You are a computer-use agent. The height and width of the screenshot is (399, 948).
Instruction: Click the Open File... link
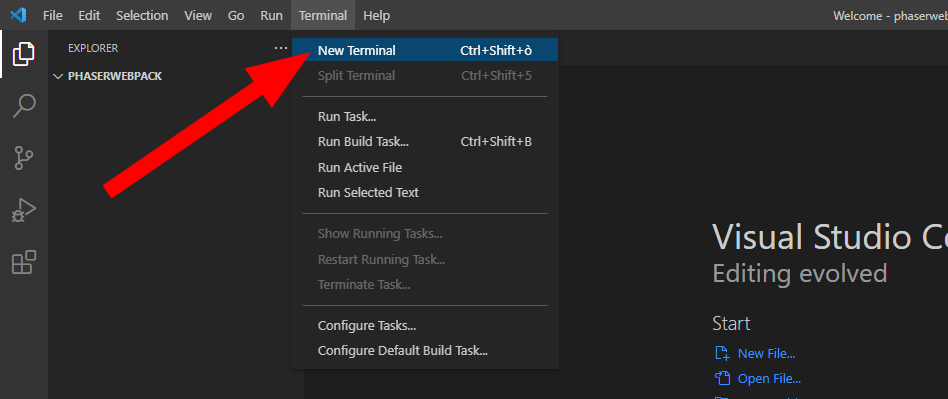[769, 379]
